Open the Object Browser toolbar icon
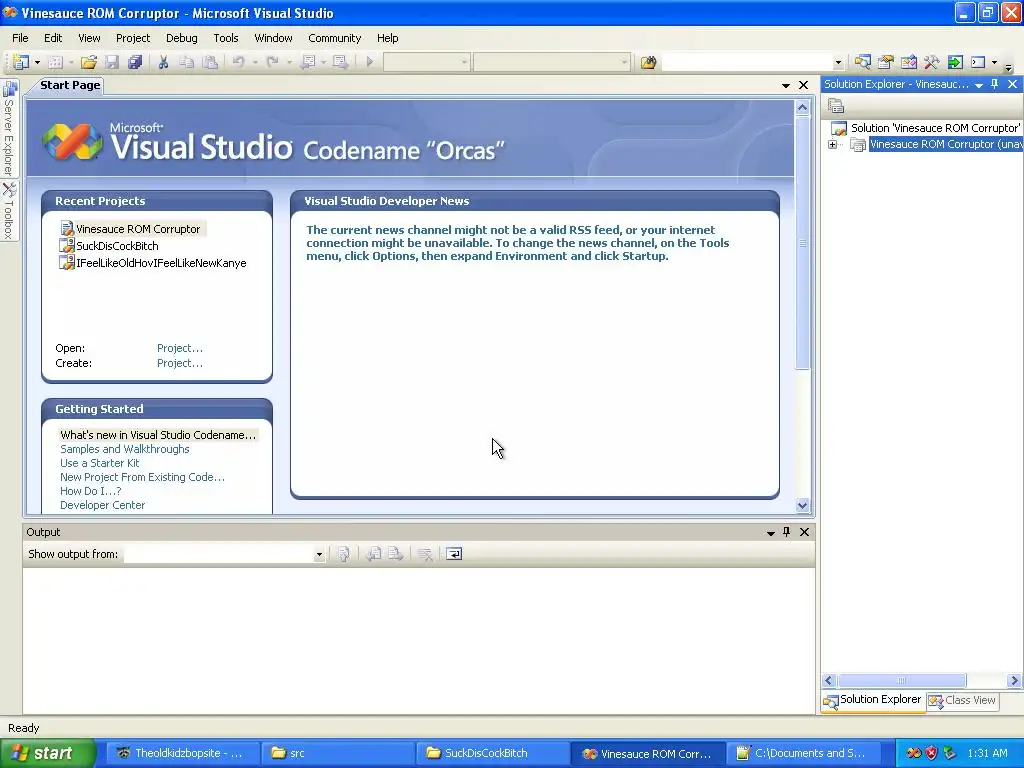The image size is (1024, 768). pos(908,62)
